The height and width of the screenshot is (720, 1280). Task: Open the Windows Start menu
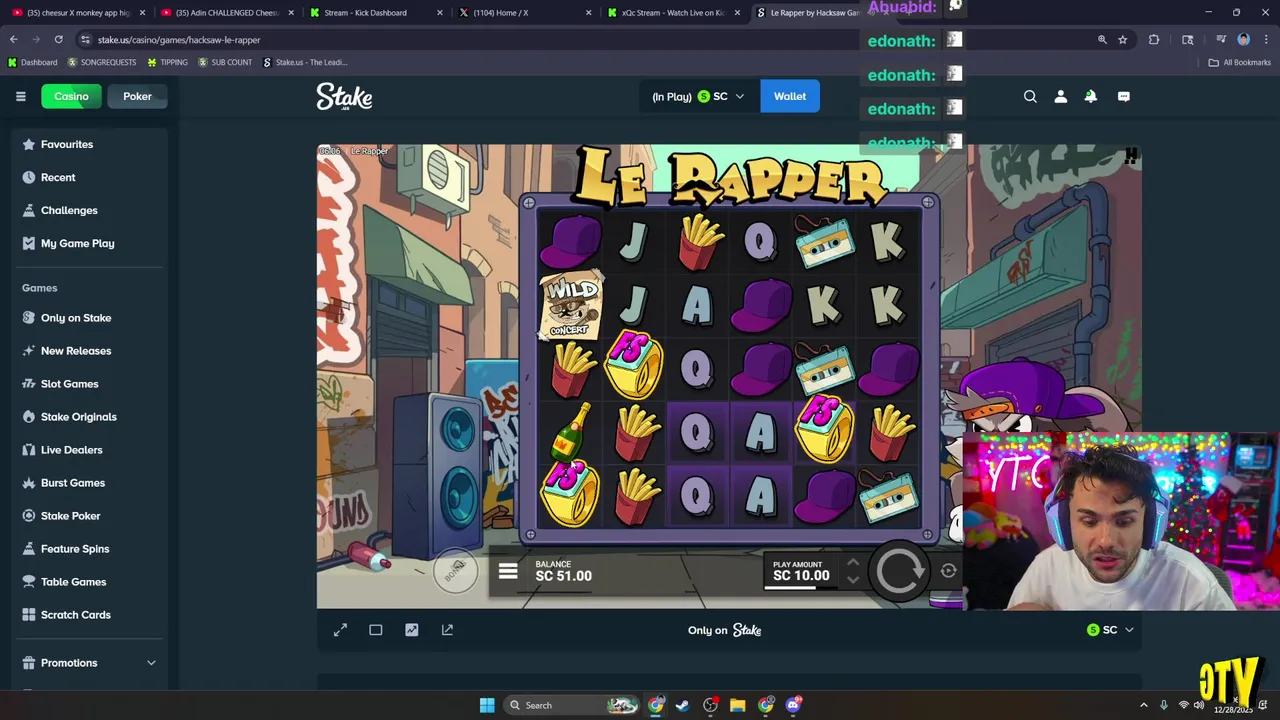(487, 705)
